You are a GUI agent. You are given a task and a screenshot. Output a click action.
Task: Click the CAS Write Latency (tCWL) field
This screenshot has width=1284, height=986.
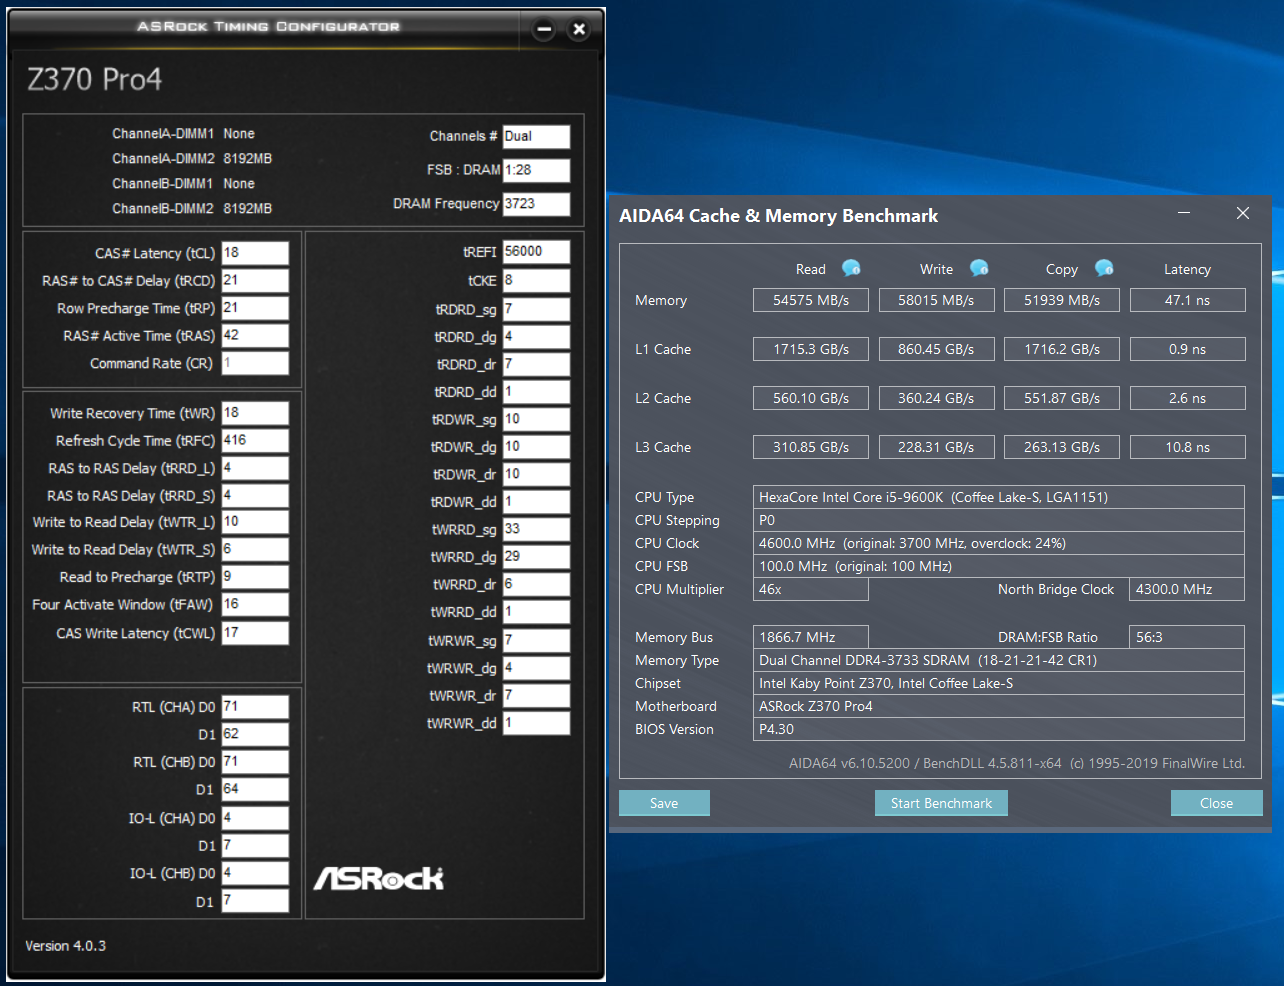[x=255, y=633]
